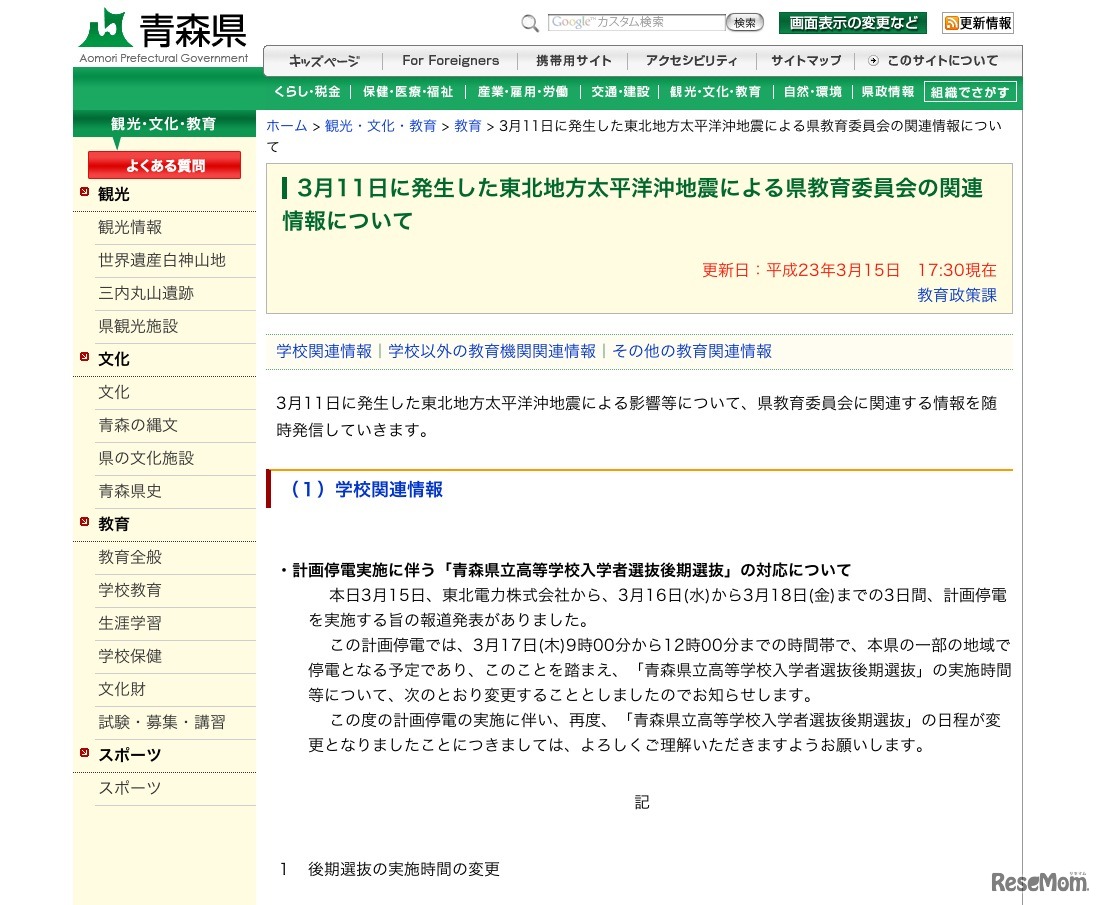Select the For Foreigners menu item
The height and width of the screenshot is (905, 1102).
[450, 60]
